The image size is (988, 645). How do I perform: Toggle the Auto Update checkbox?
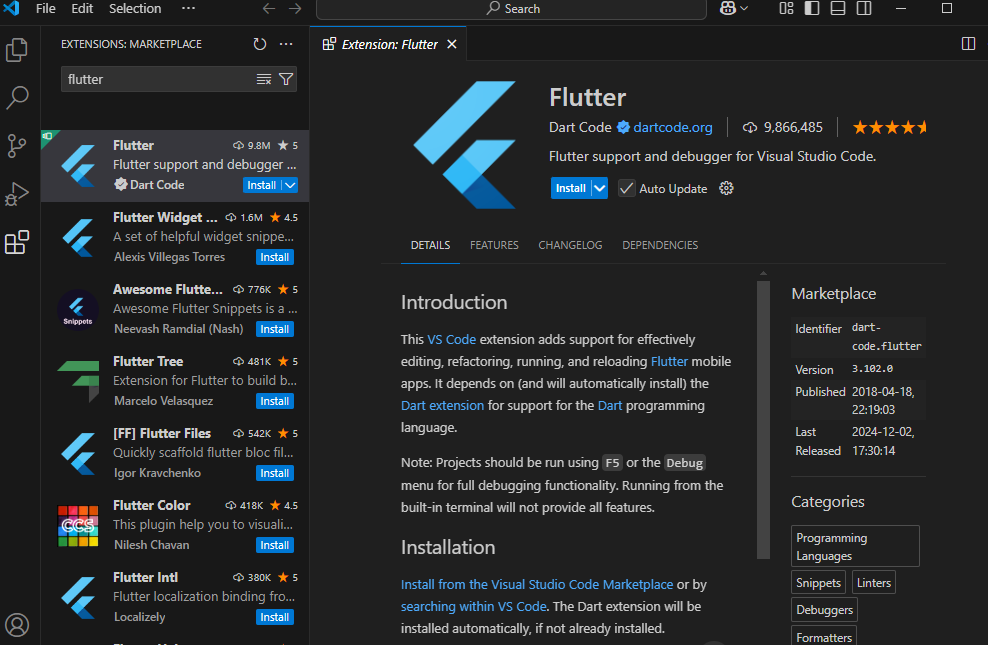point(626,188)
